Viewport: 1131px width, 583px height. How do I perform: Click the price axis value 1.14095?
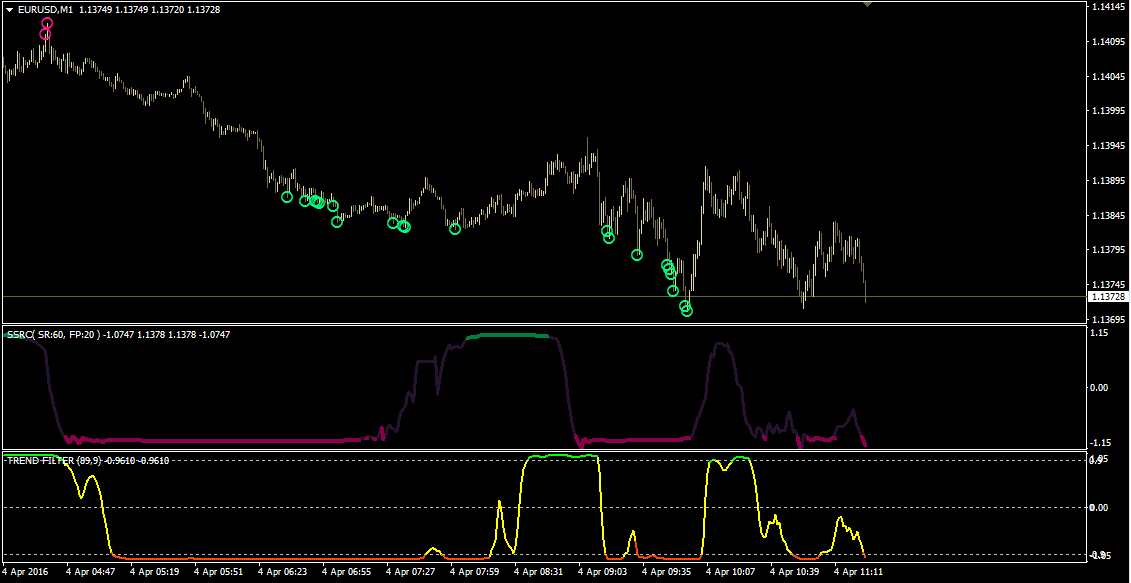(1107, 41)
